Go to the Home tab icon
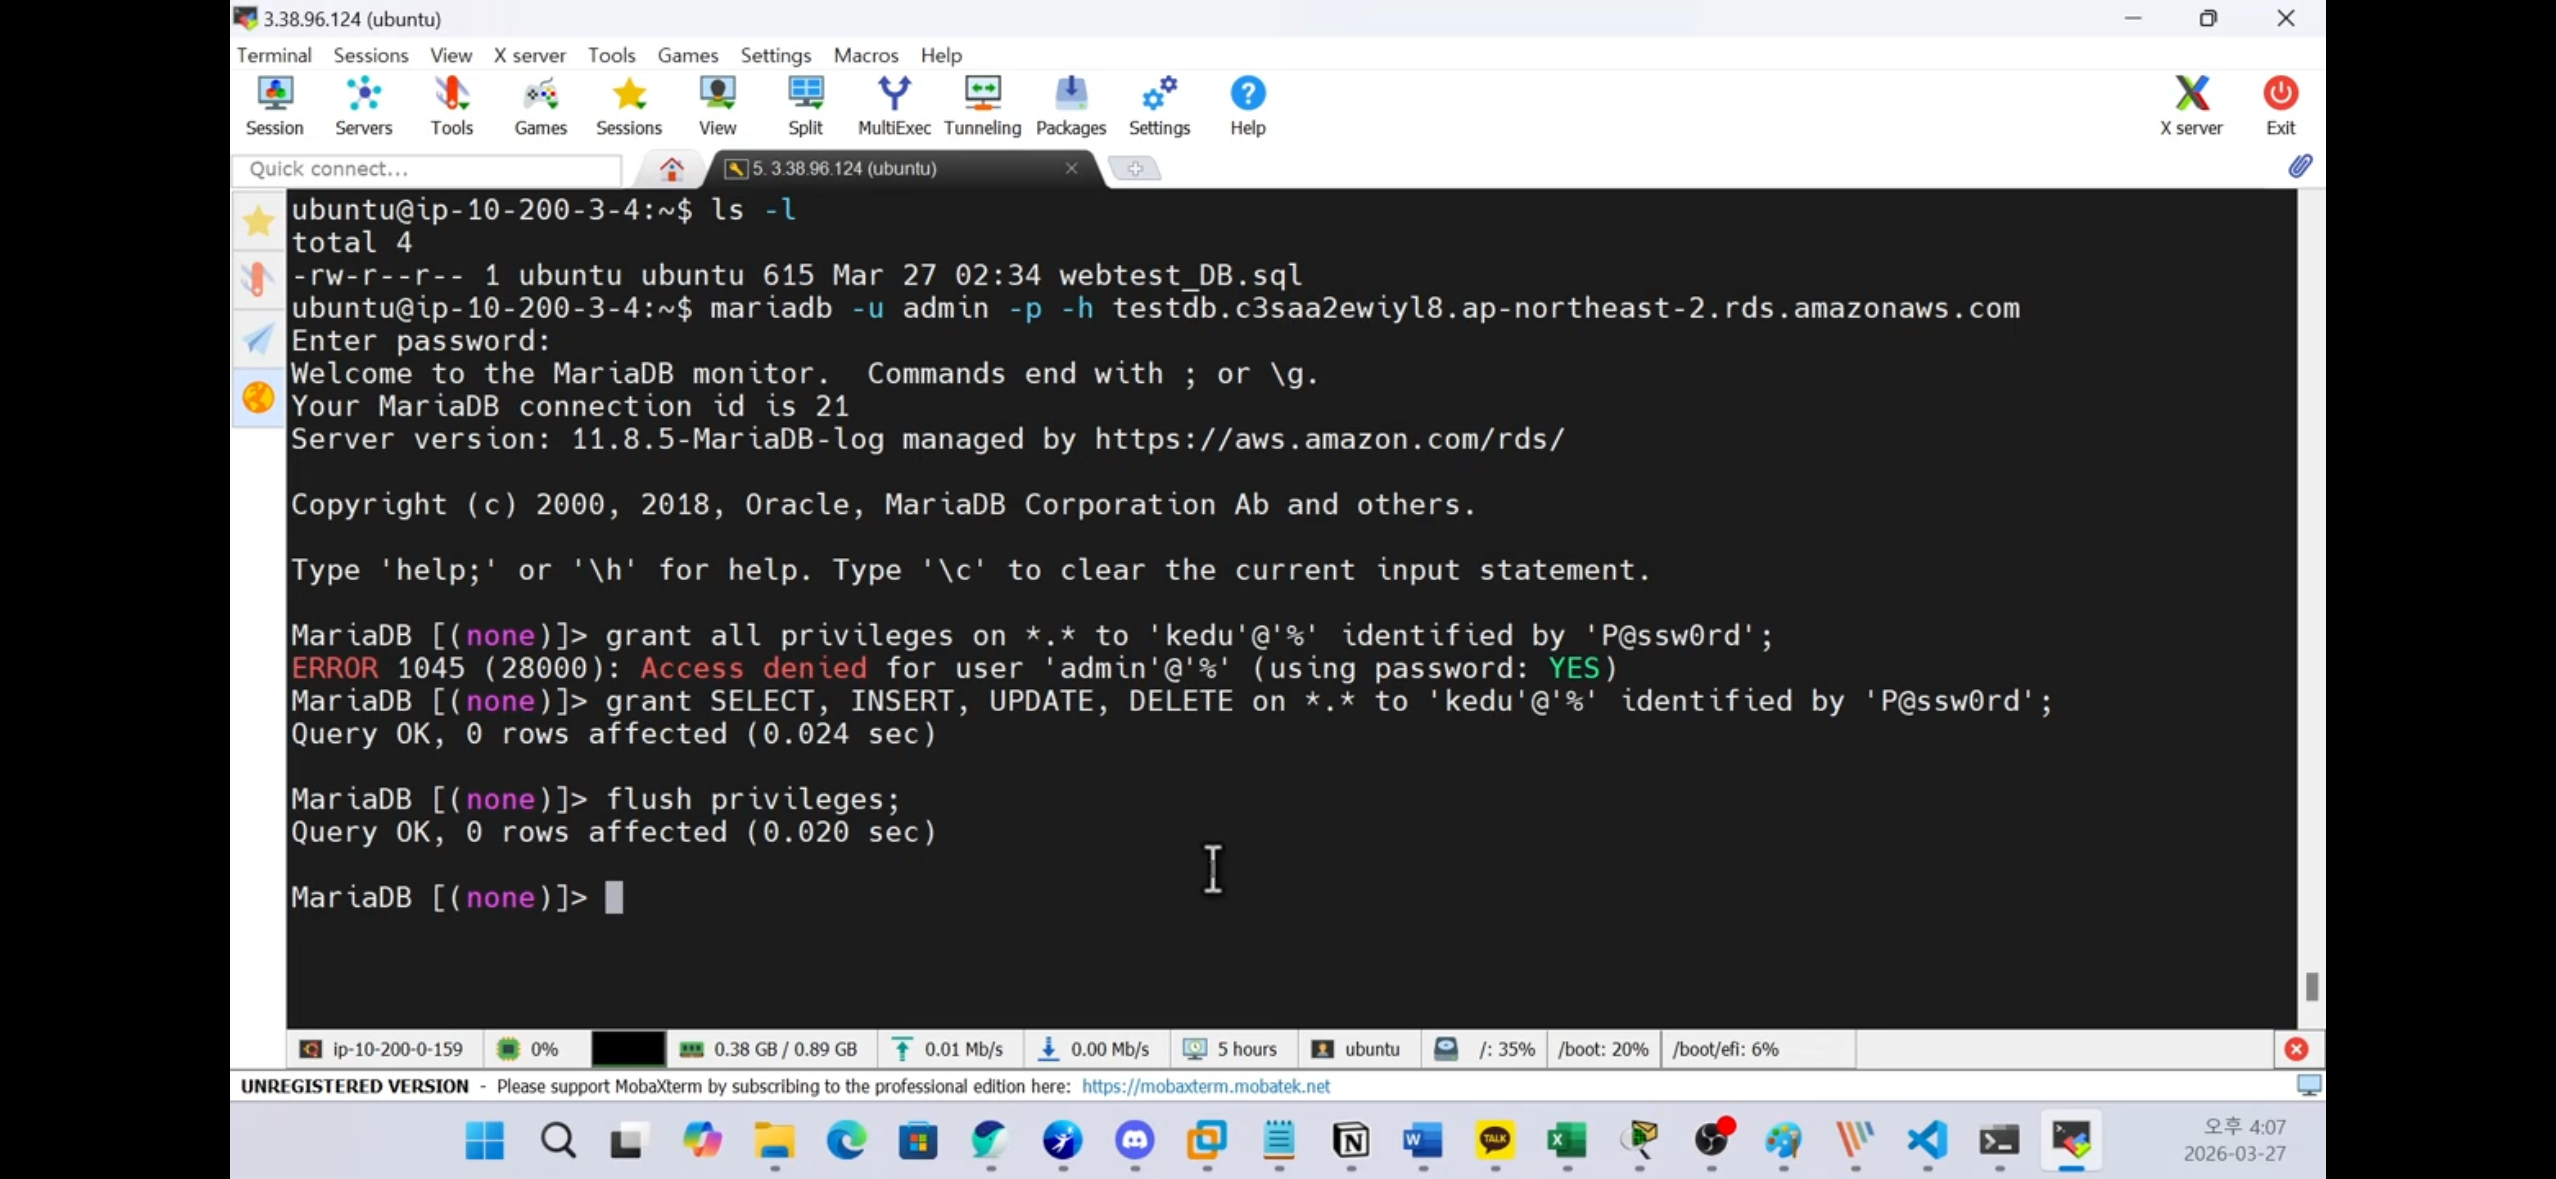This screenshot has width=2556, height=1179. tap(672, 169)
